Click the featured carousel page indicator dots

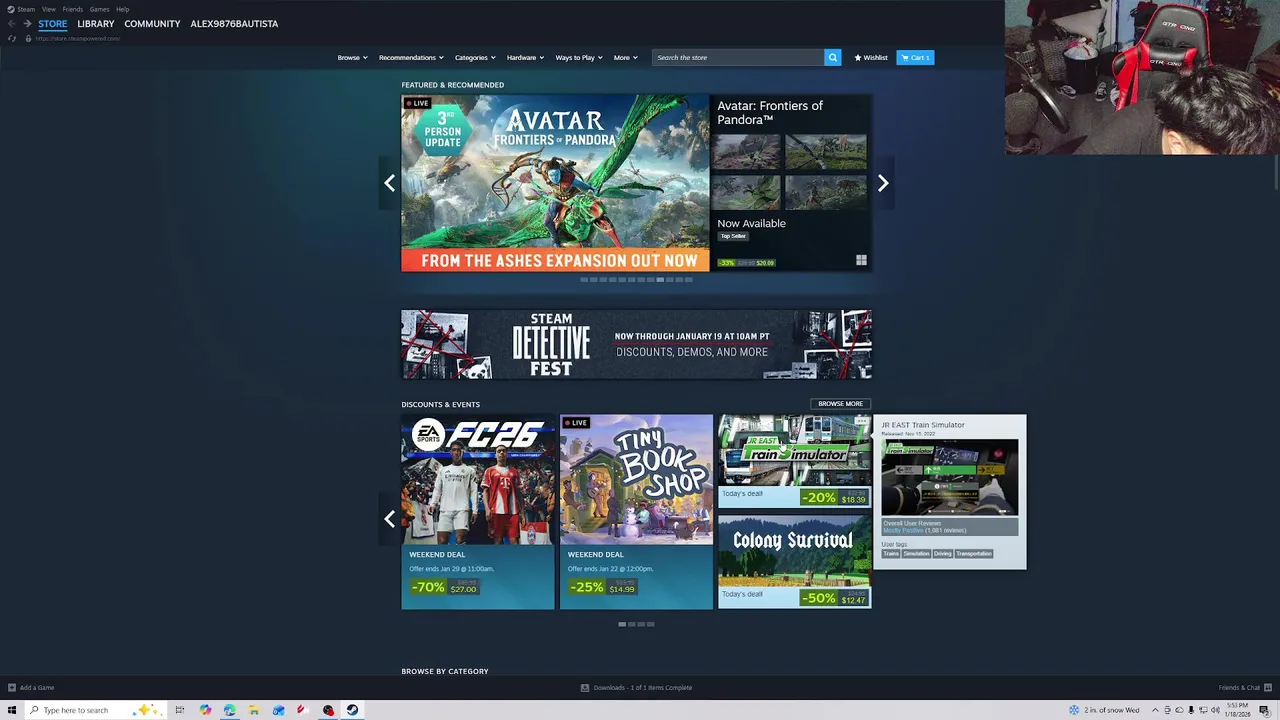coord(636,280)
